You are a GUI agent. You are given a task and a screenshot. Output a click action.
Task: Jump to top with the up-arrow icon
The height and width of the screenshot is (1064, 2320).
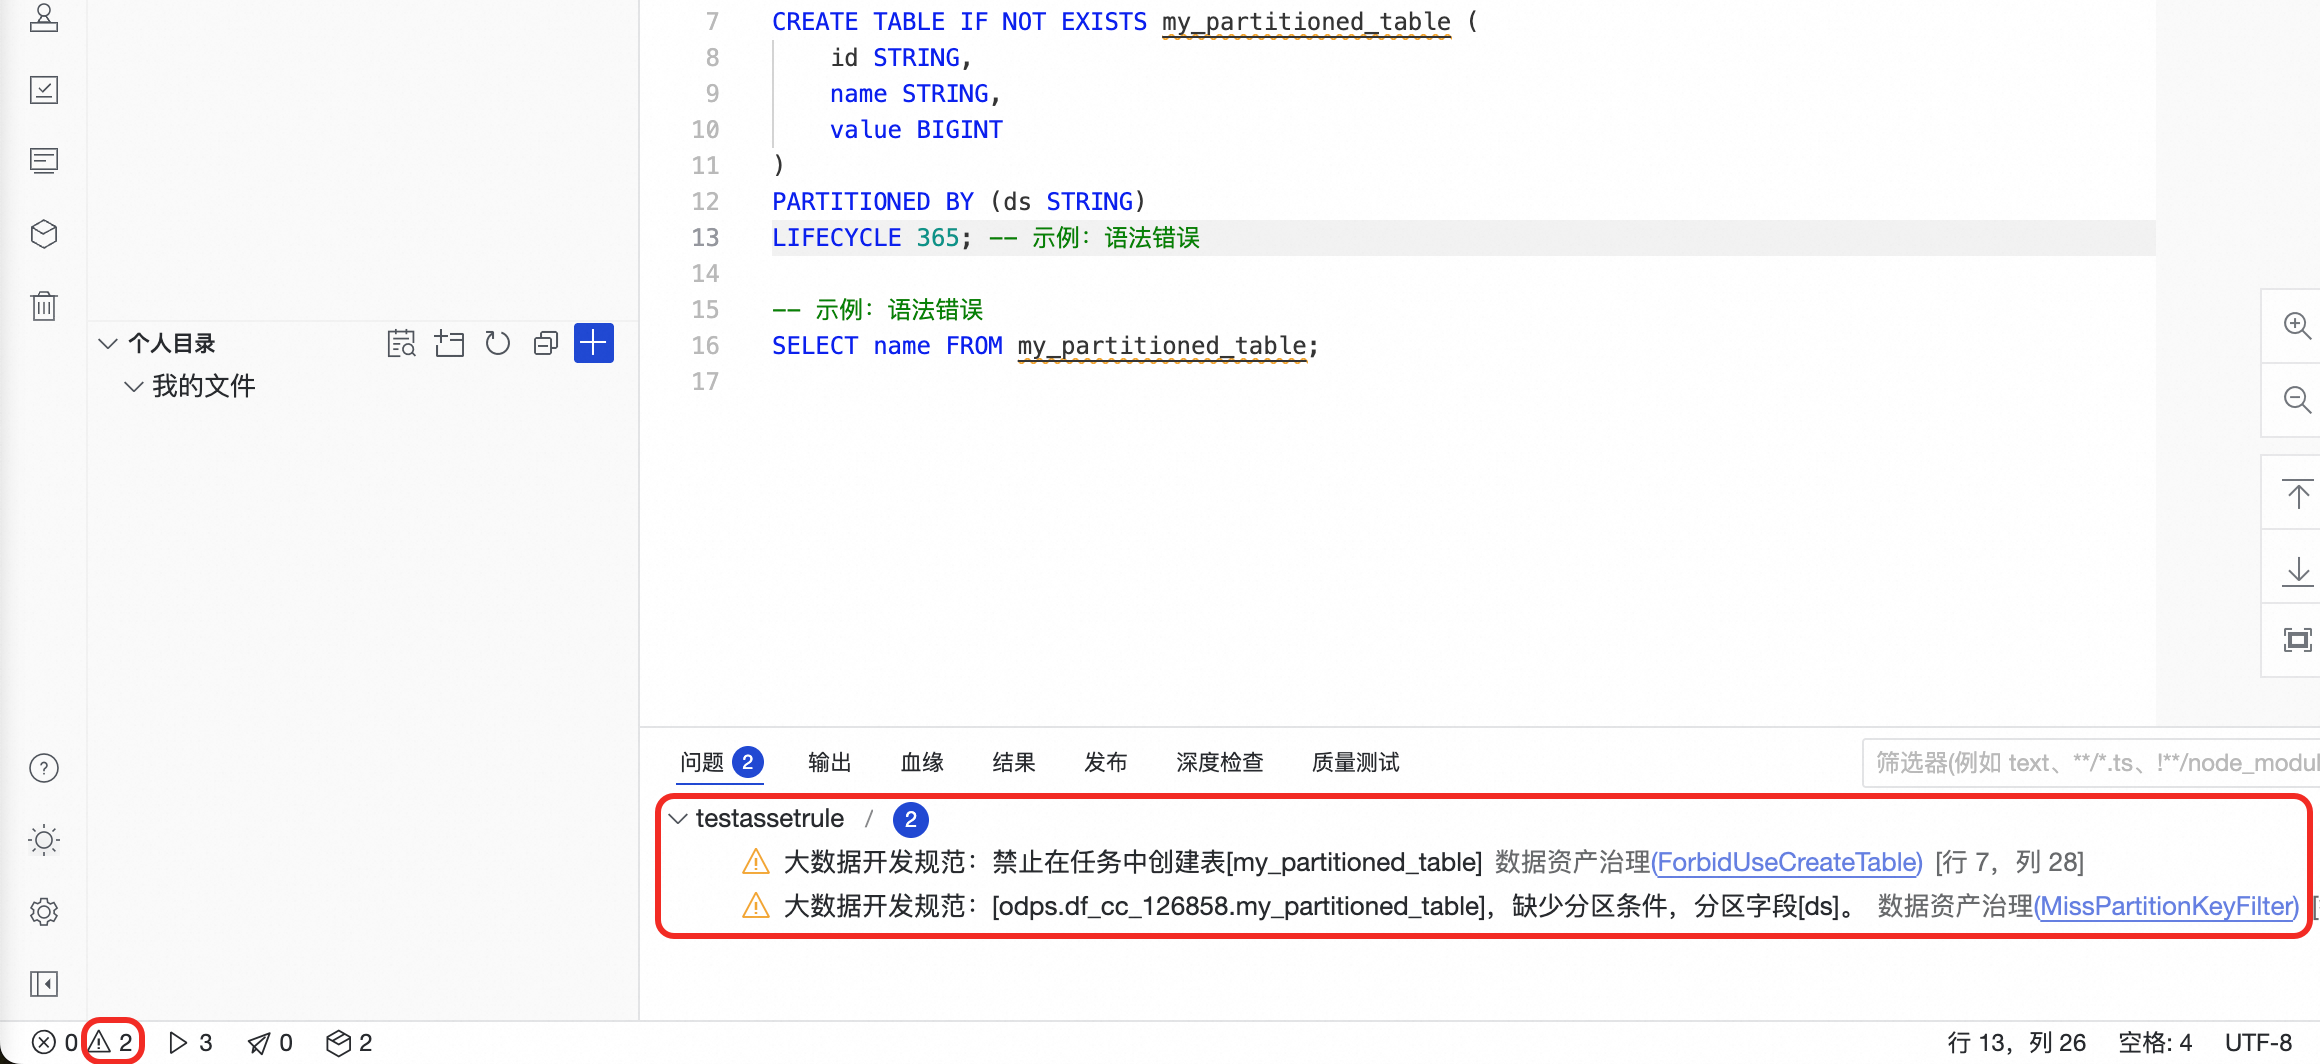2298,494
